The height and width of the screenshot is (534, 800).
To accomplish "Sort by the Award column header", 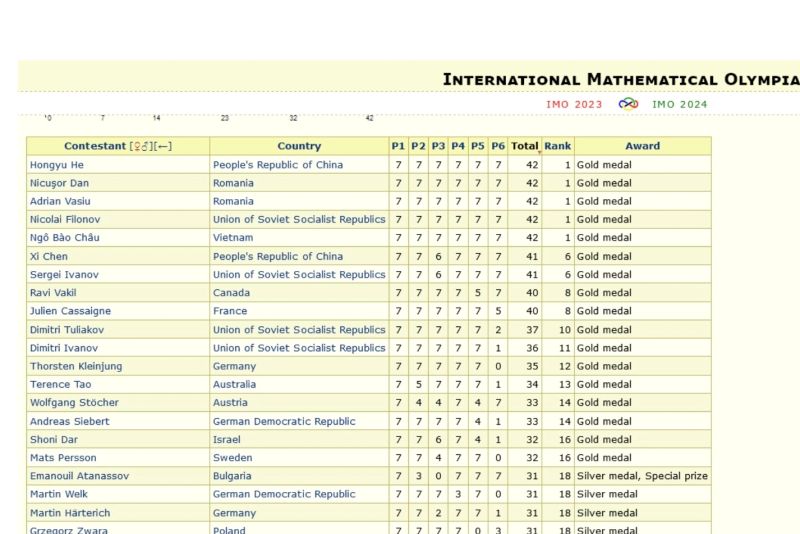I will pos(642,146).
